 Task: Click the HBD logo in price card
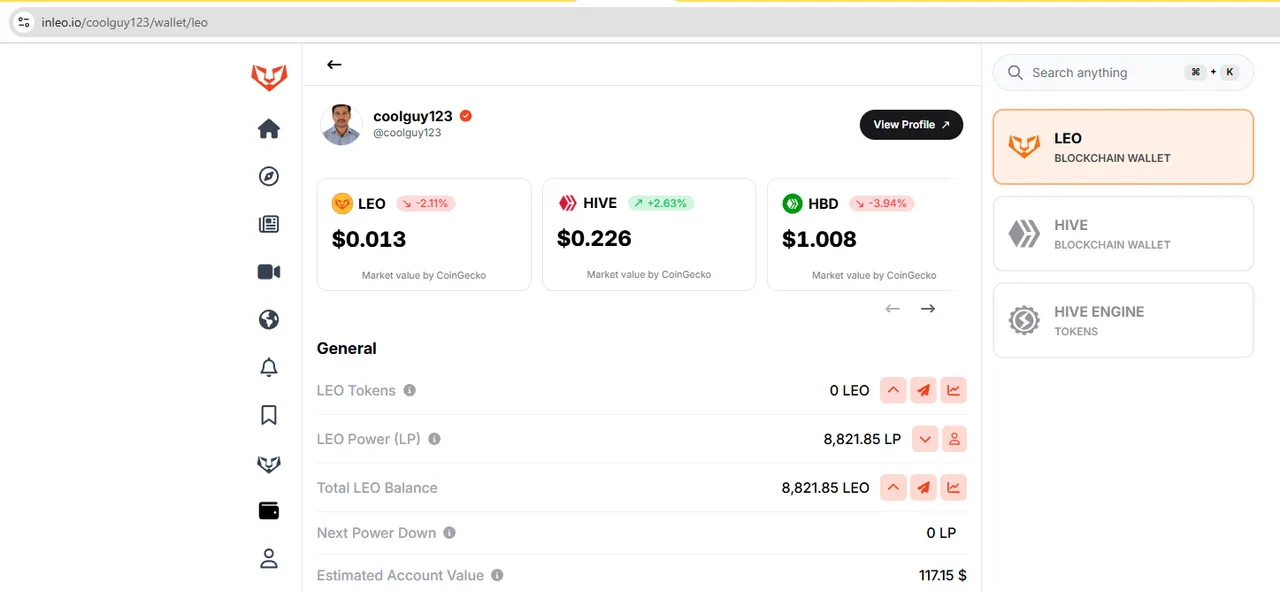792,203
